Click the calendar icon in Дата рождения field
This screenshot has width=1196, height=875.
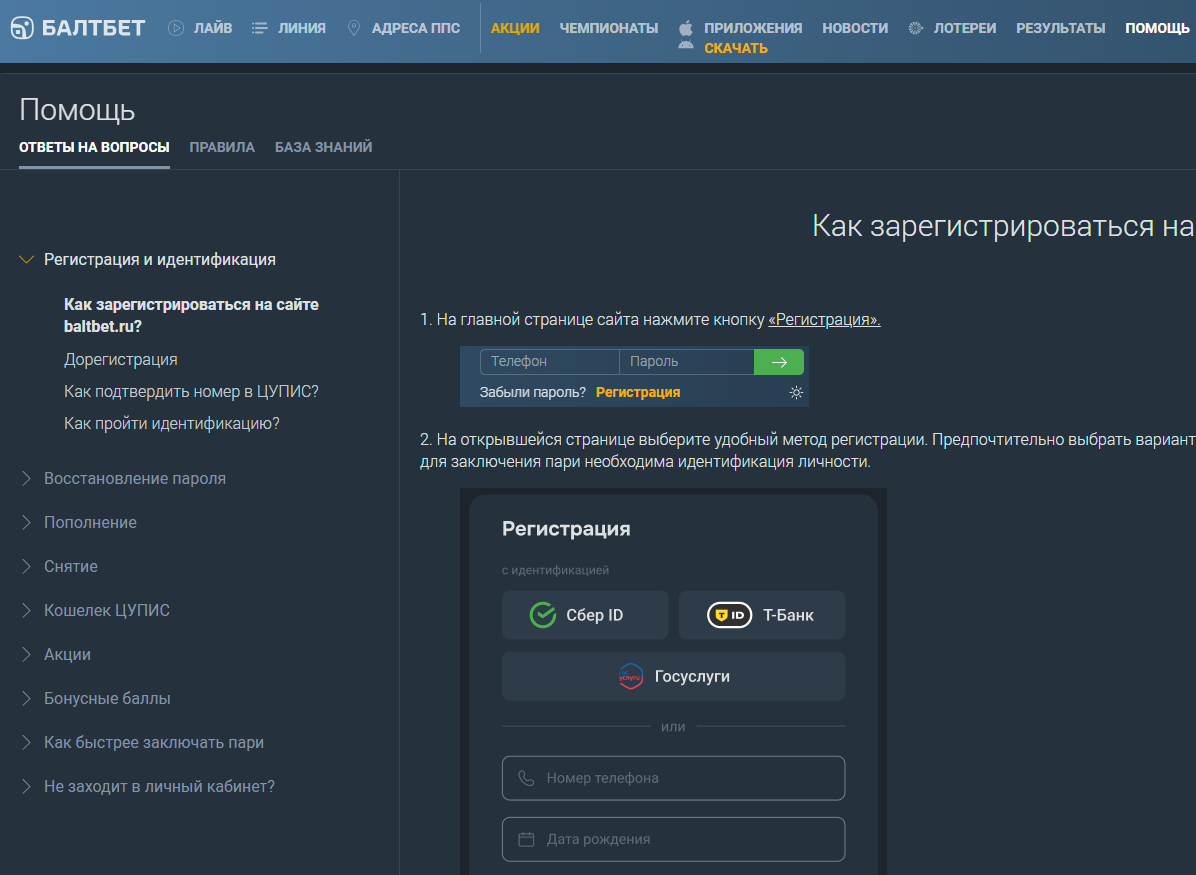[x=526, y=839]
